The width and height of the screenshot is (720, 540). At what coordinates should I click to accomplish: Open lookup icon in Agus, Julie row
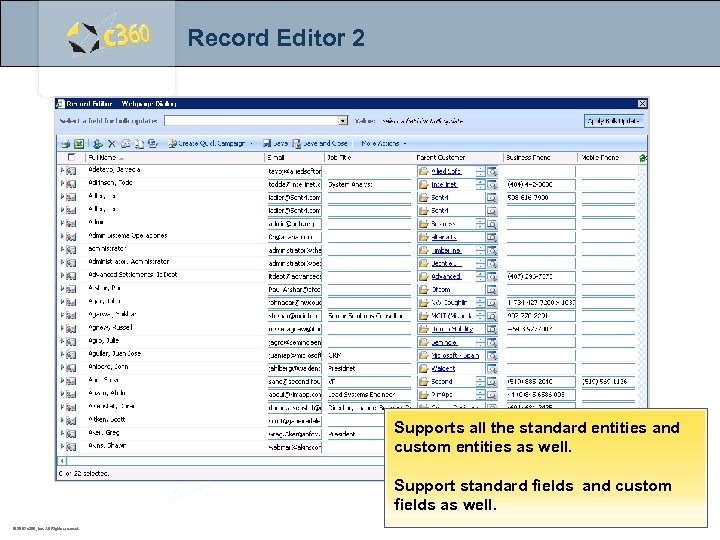(492, 342)
